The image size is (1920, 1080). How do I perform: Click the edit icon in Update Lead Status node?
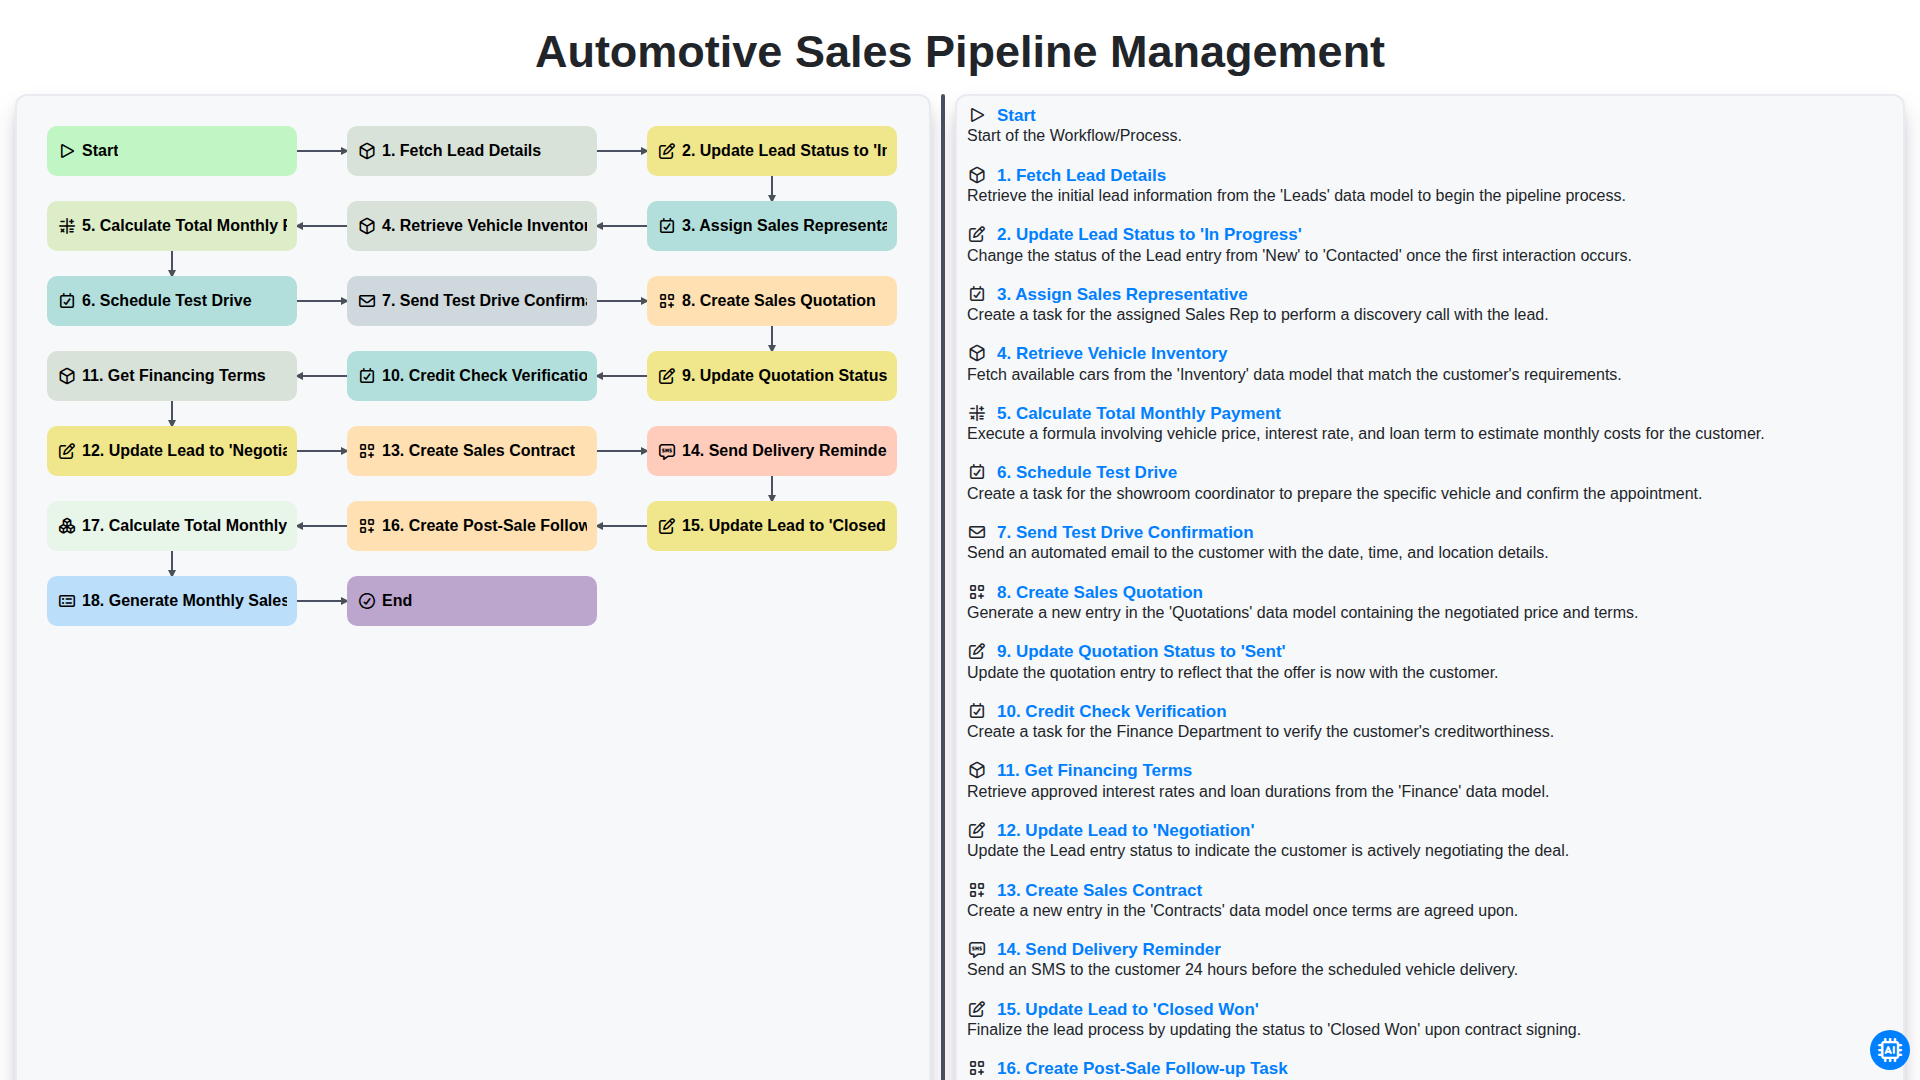667,151
